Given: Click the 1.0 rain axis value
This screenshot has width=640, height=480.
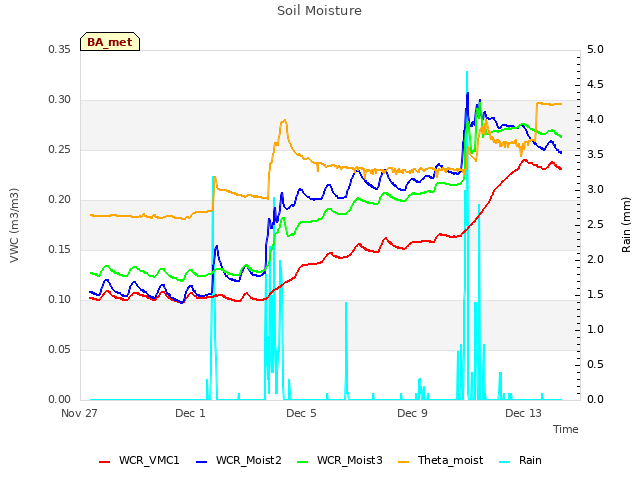Looking at the screenshot, I should (x=595, y=330).
